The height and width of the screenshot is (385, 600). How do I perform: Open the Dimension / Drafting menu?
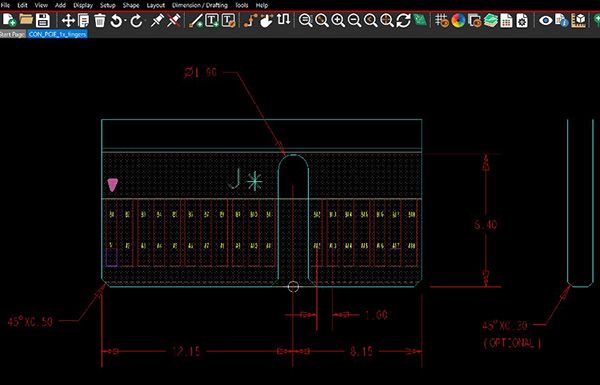[200, 5]
